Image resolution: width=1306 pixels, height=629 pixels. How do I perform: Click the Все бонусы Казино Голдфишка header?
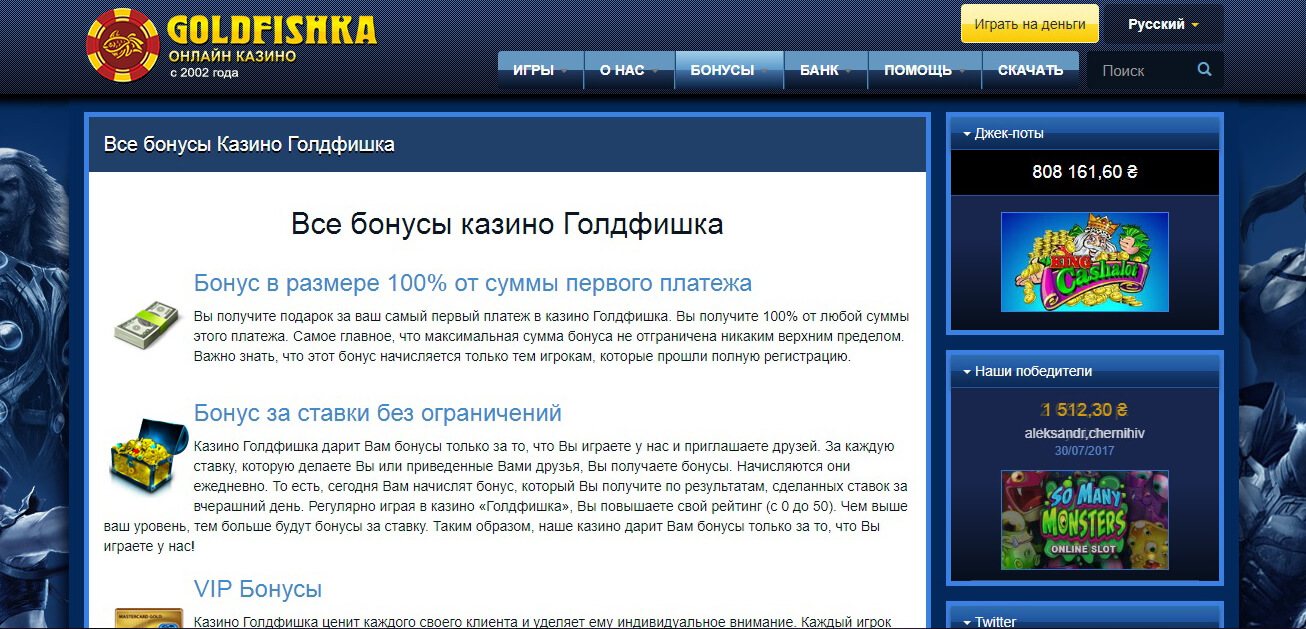[x=249, y=145]
